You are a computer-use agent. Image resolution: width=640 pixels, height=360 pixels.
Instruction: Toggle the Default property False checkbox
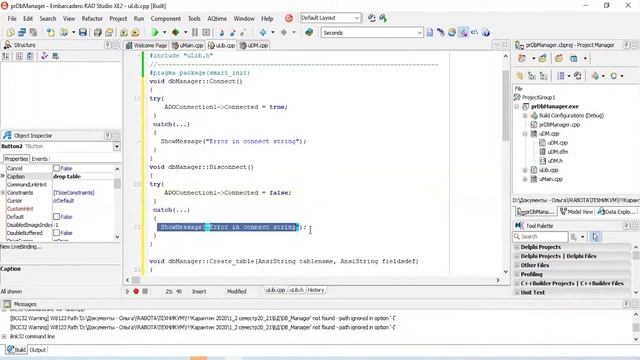click(x=56, y=217)
